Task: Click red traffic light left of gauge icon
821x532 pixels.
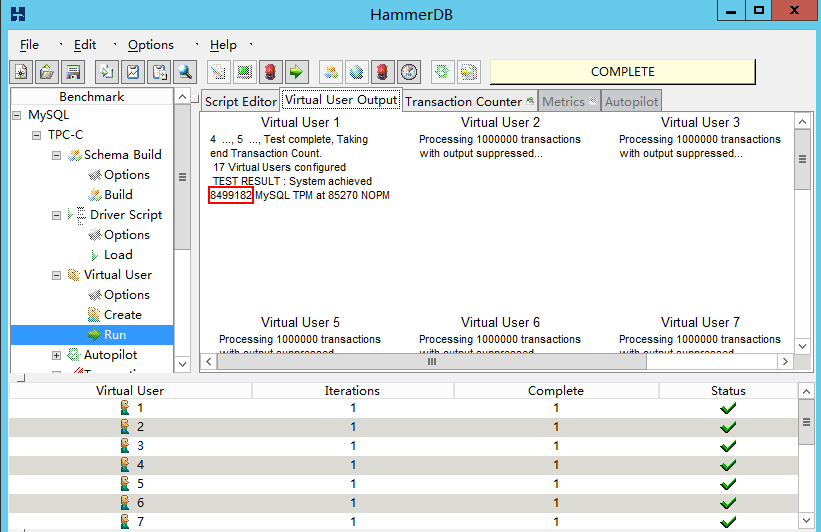Action: click(382, 72)
